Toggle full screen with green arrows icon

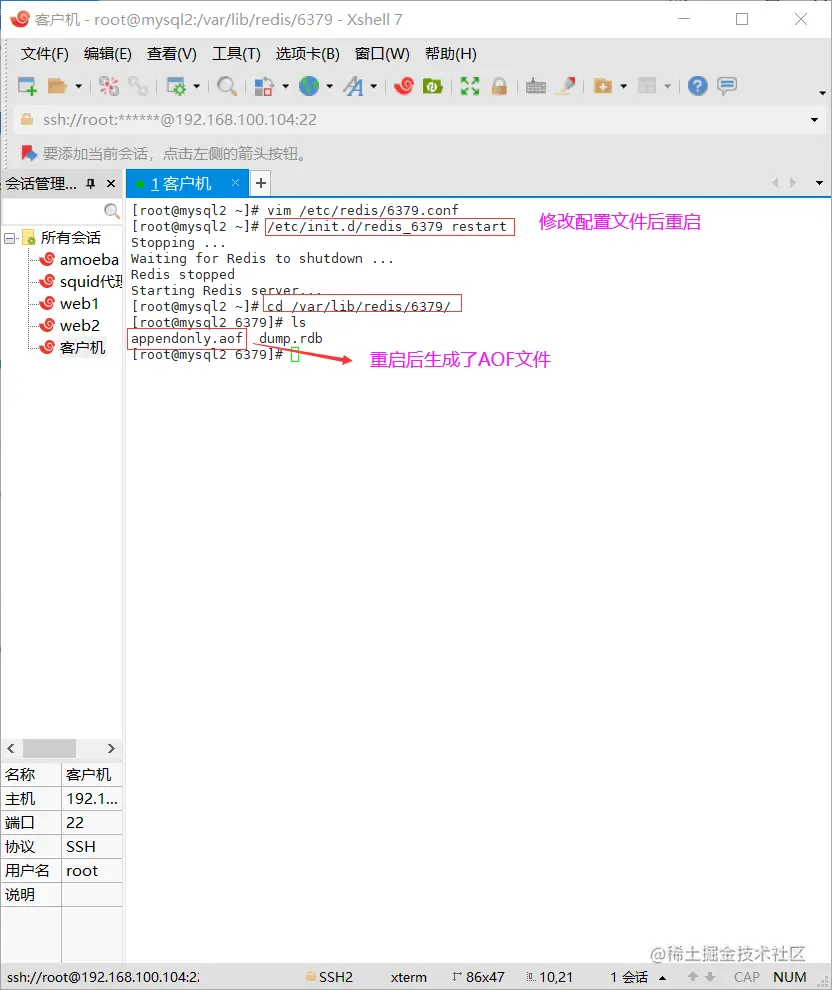(x=470, y=86)
